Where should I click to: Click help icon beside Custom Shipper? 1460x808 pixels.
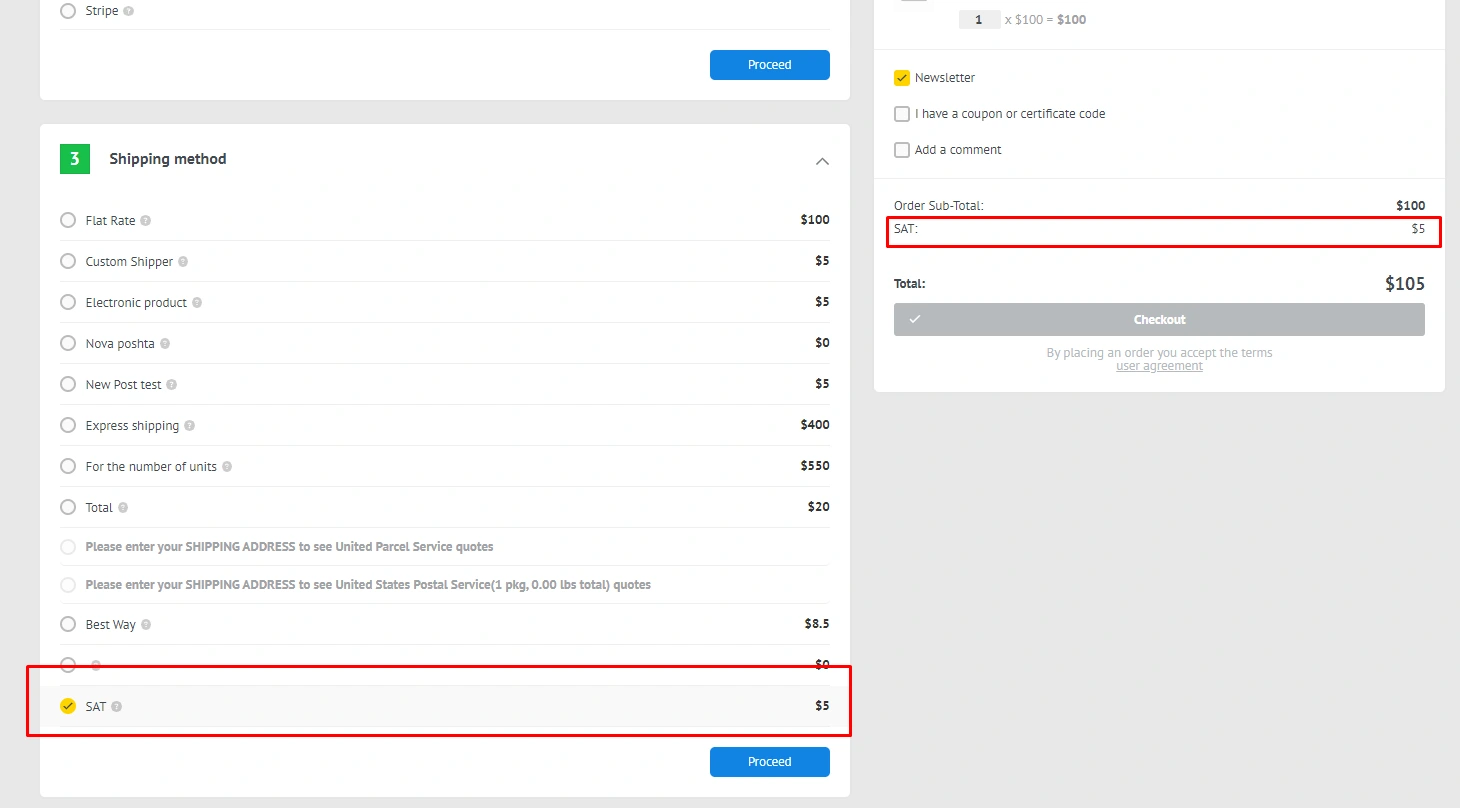click(x=183, y=262)
